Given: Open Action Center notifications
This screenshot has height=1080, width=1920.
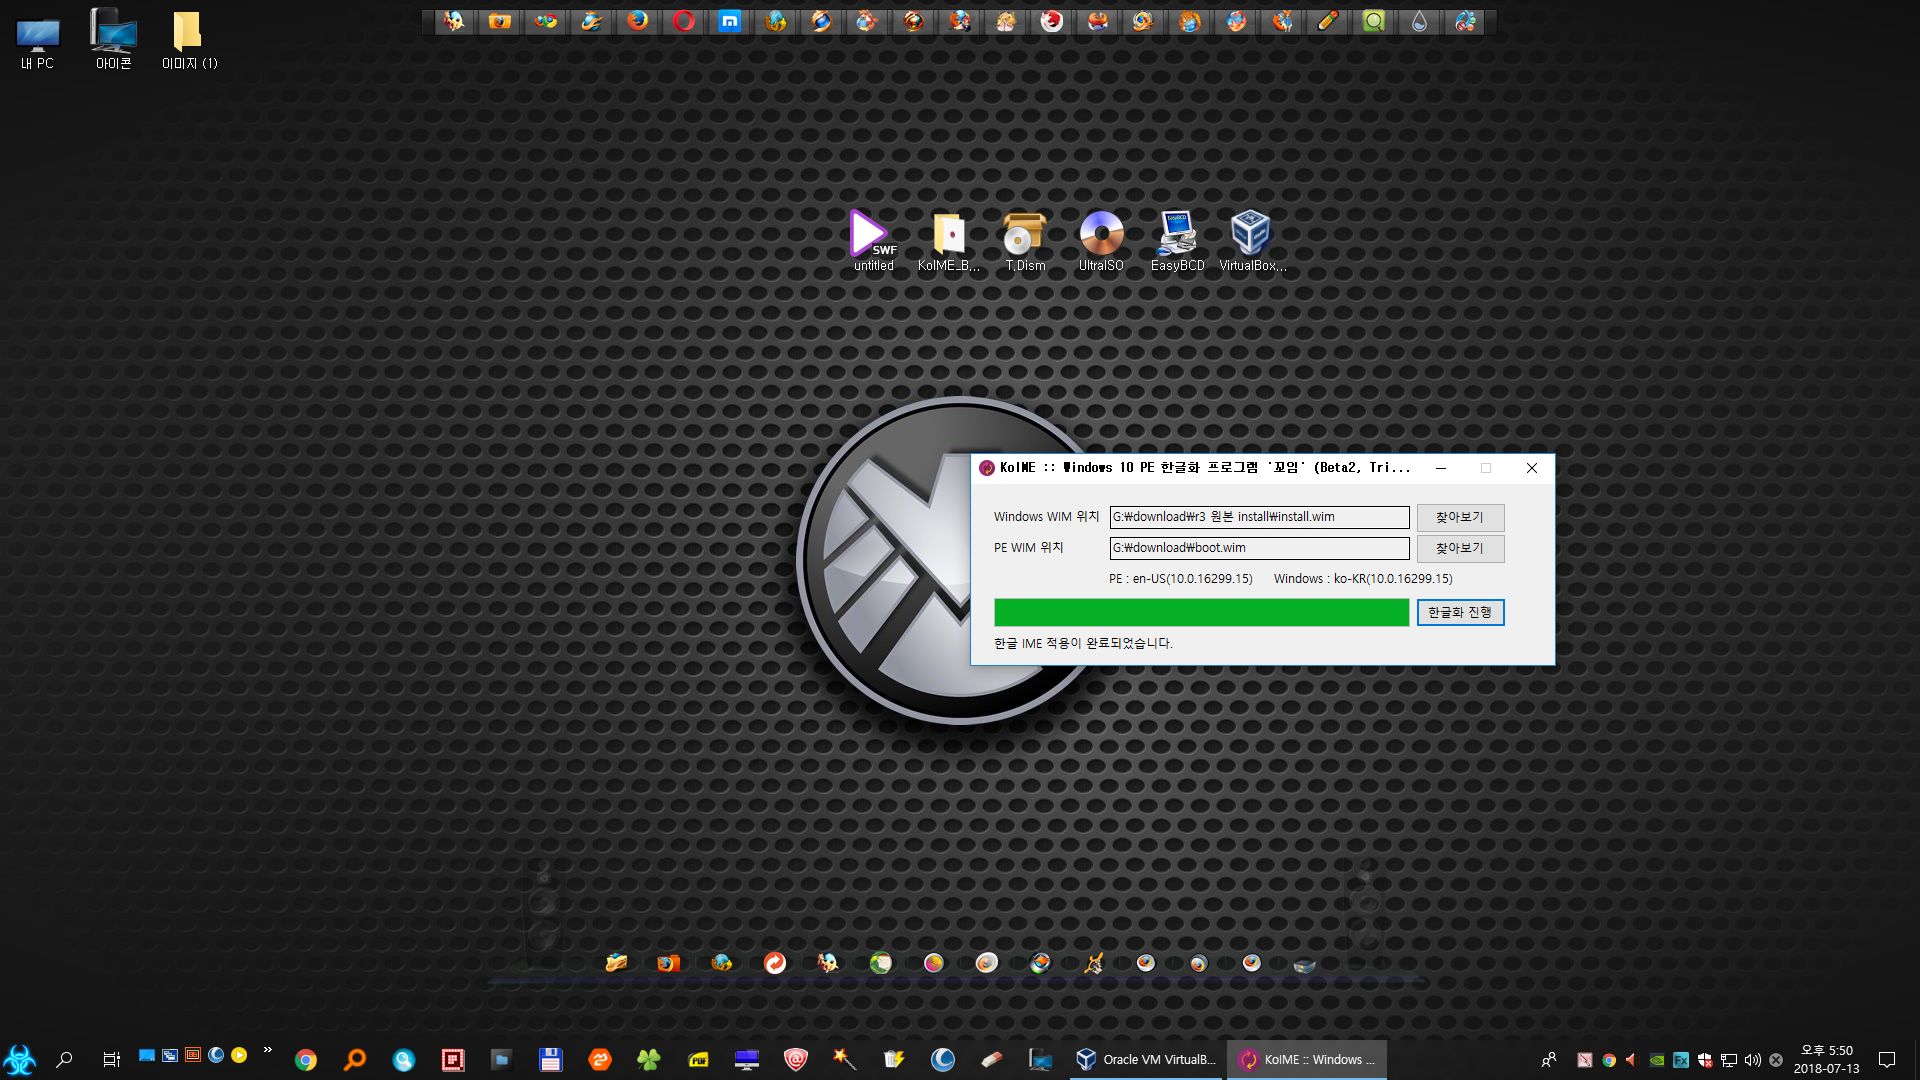Looking at the screenshot, I should (1887, 1060).
